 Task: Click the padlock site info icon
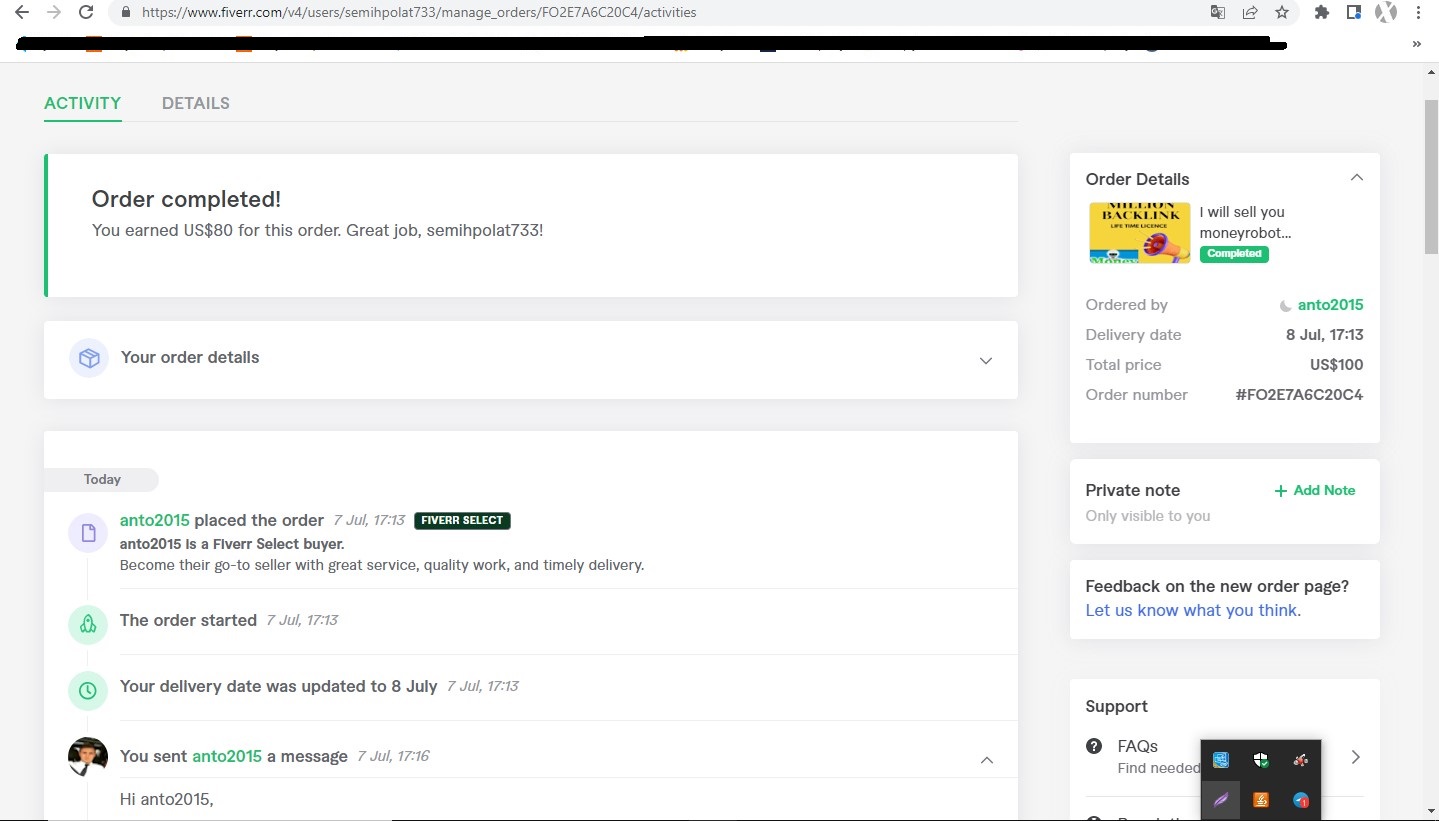click(x=126, y=13)
